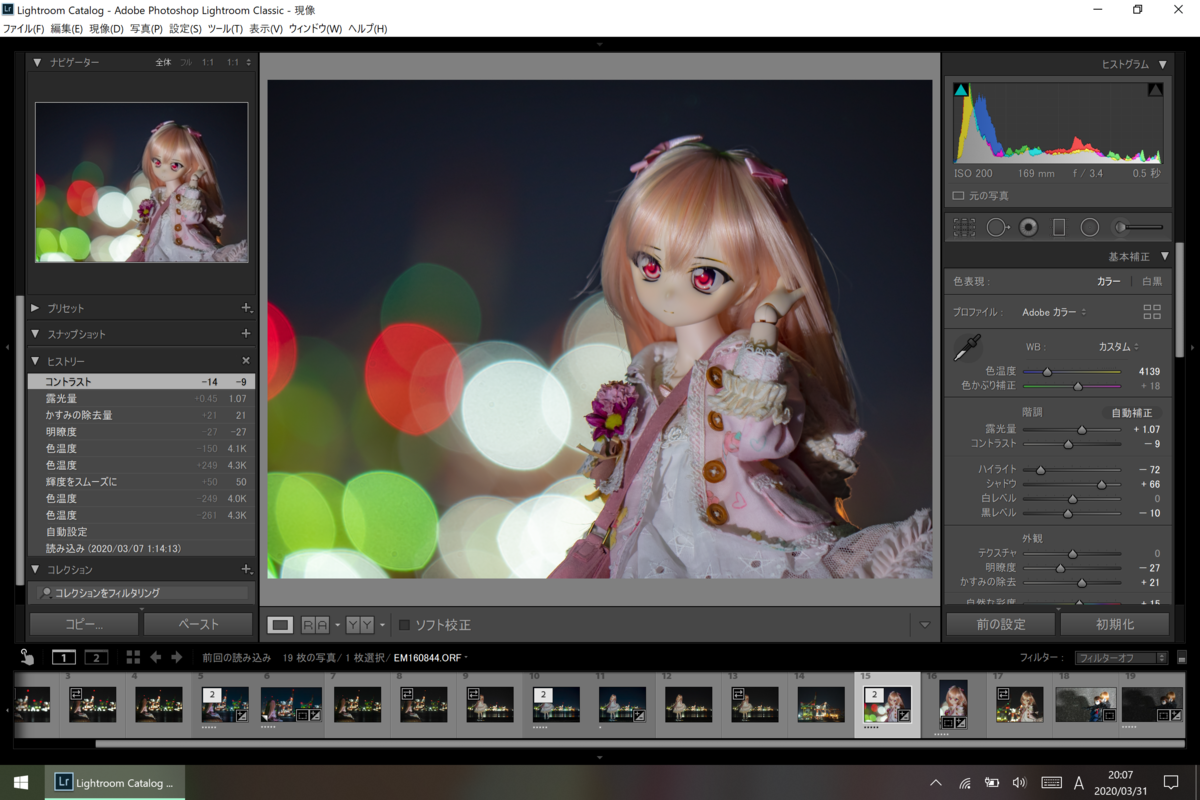Image resolution: width=1200 pixels, height=800 pixels.
Task: Clear history with the X icon
Action: [246, 361]
